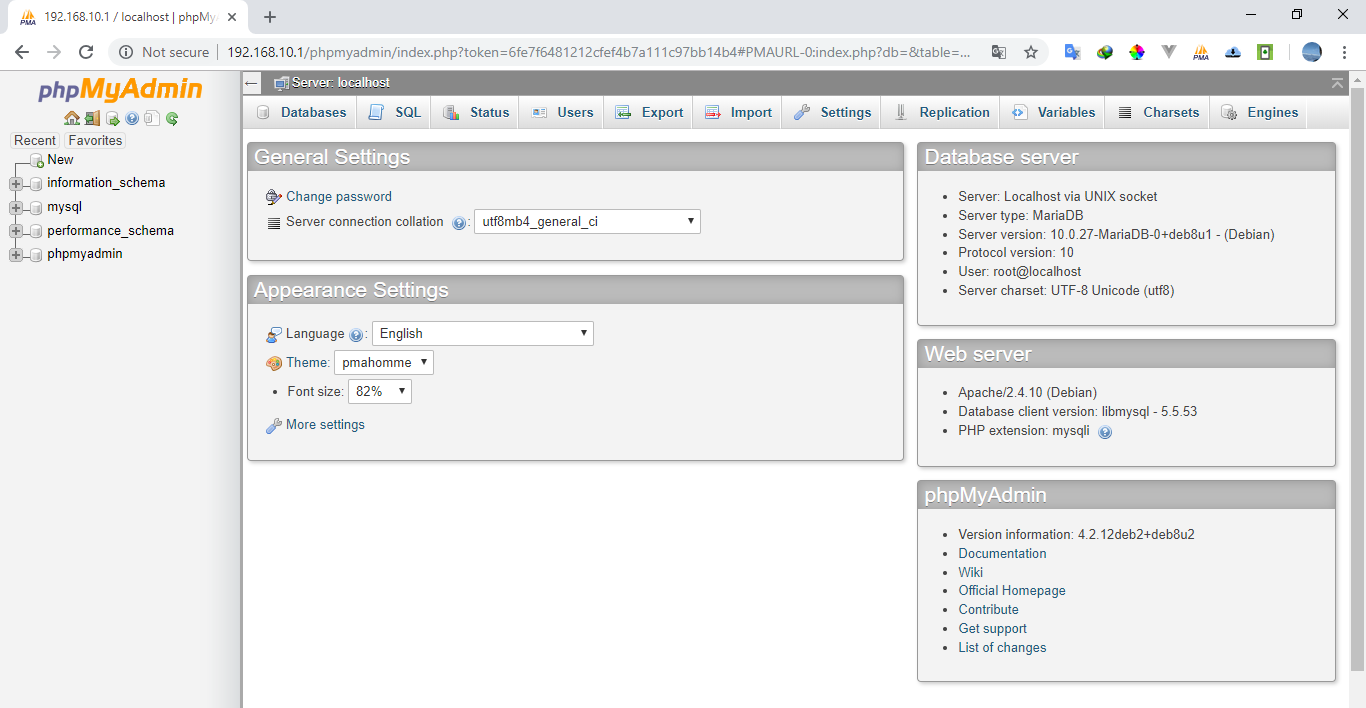1366x708 pixels.
Task: Visit the Official Homepage link
Action: (x=1012, y=591)
